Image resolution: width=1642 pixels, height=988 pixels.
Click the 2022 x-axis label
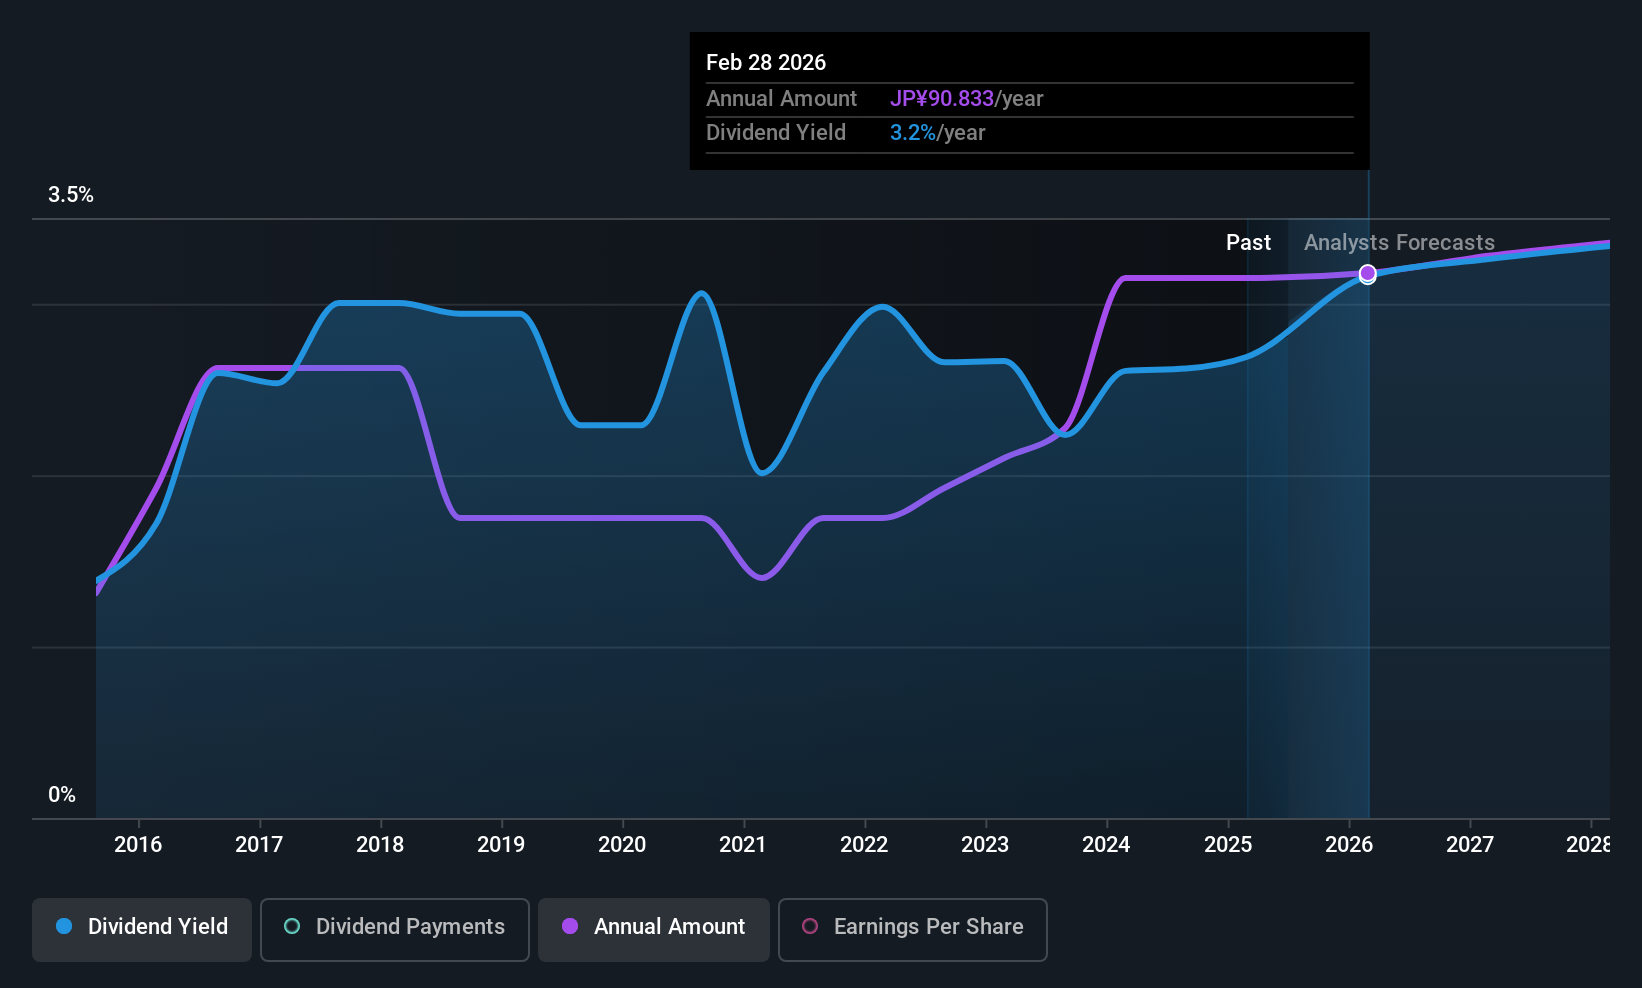(x=864, y=845)
